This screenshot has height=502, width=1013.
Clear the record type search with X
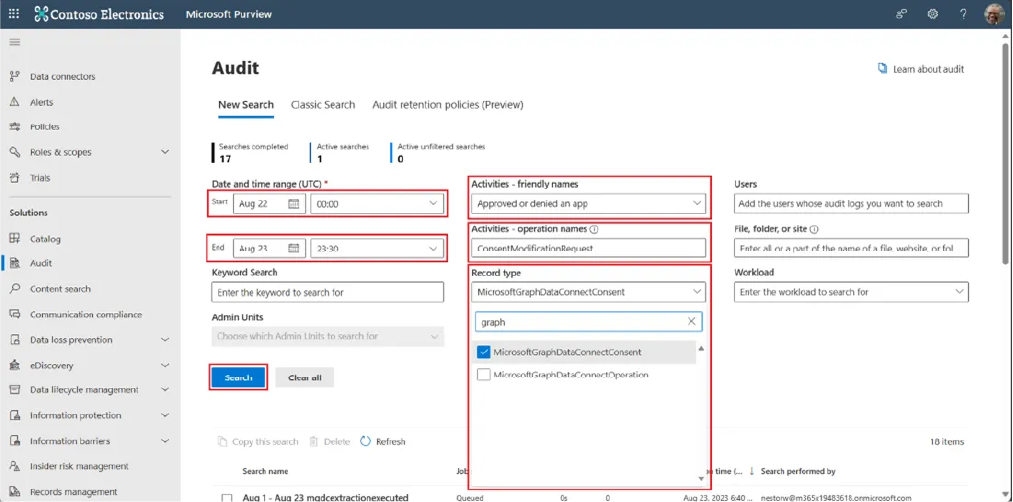click(691, 321)
